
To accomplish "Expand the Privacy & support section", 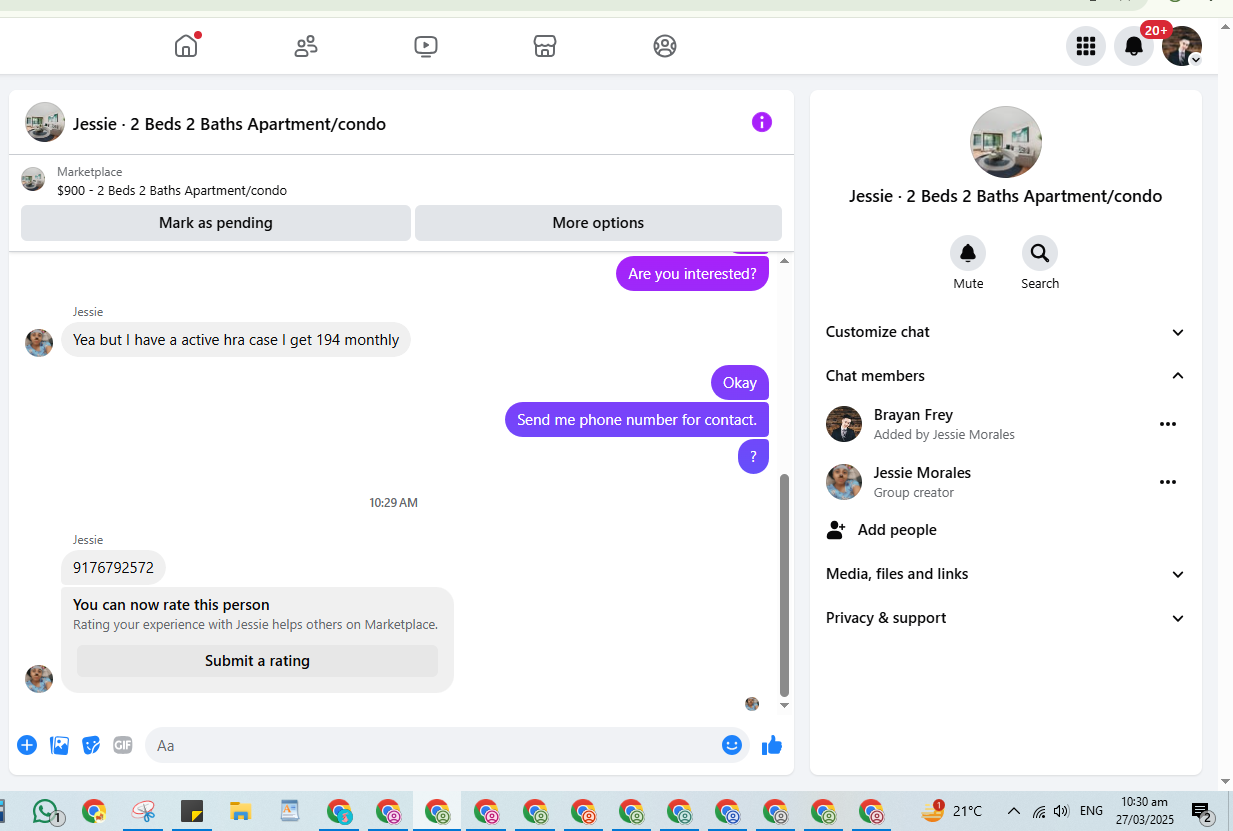I will (1005, 618).
